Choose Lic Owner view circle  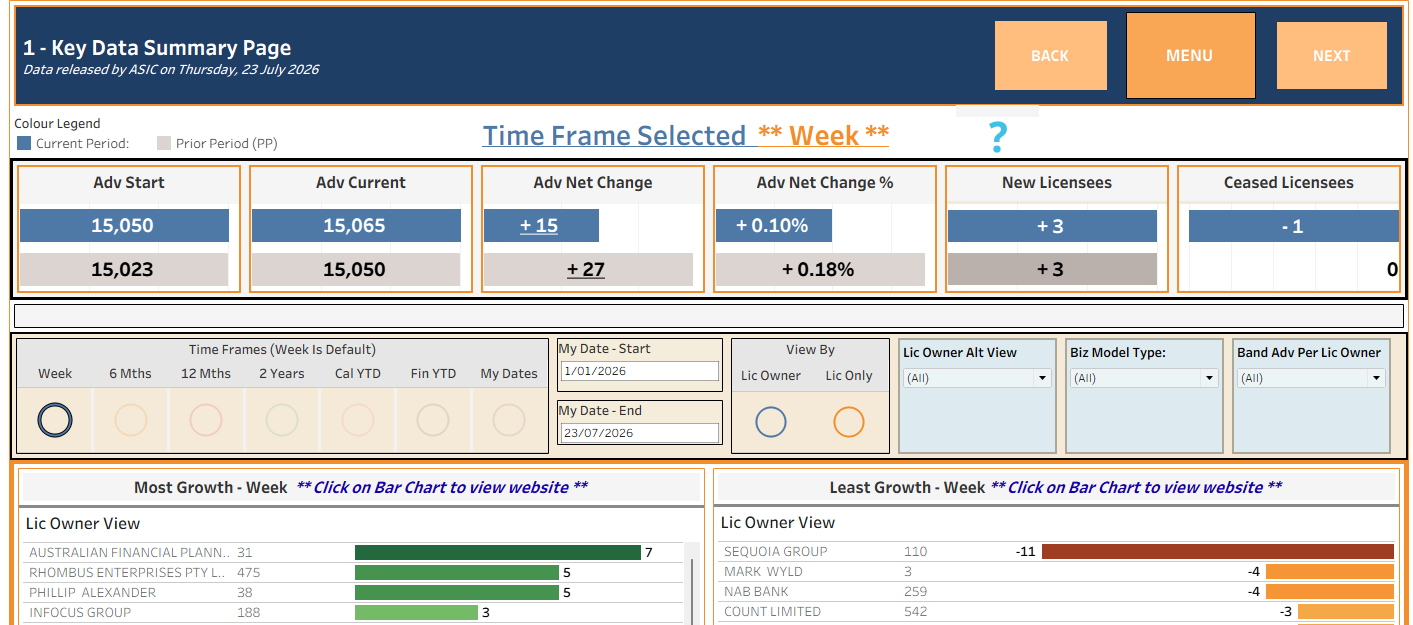pos(771,422)
